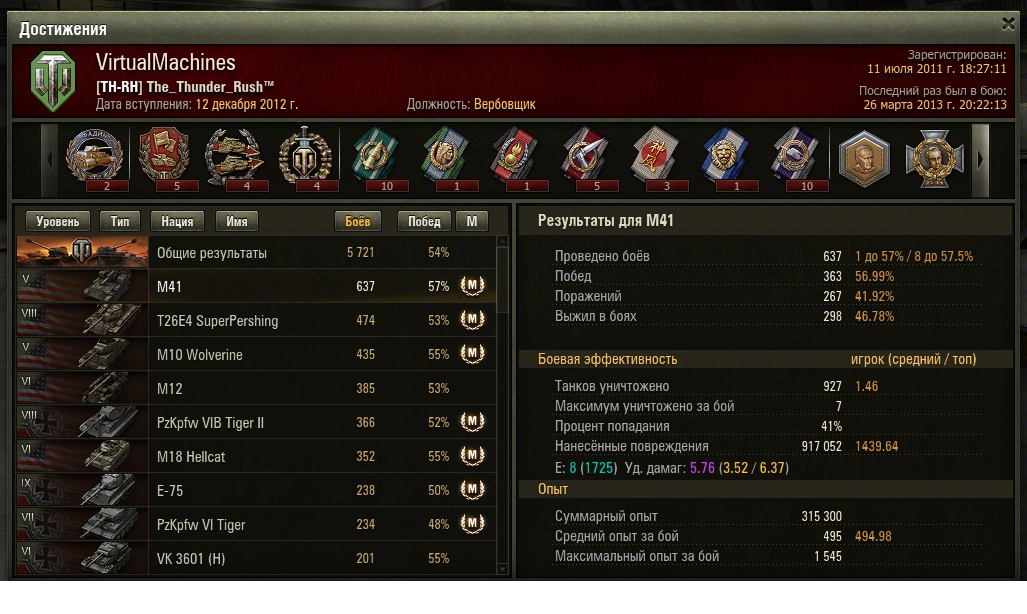1027x614 pixels.
Task: Select the kamikaze red ribbon medal showing 3
Action: click(655, 158)
